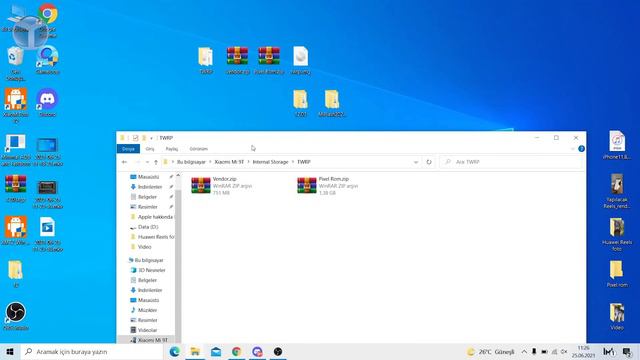Expand the address bar history dropdown
This screenshot has height=360, width=640.
click(x=416, y=162)
